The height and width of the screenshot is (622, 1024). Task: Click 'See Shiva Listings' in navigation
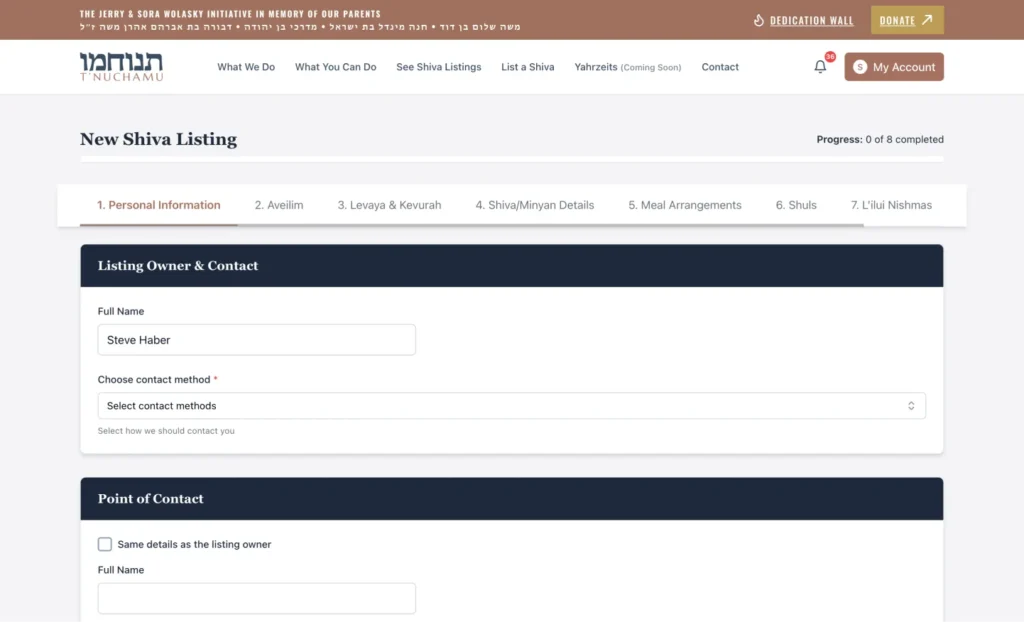pos(438,67)
